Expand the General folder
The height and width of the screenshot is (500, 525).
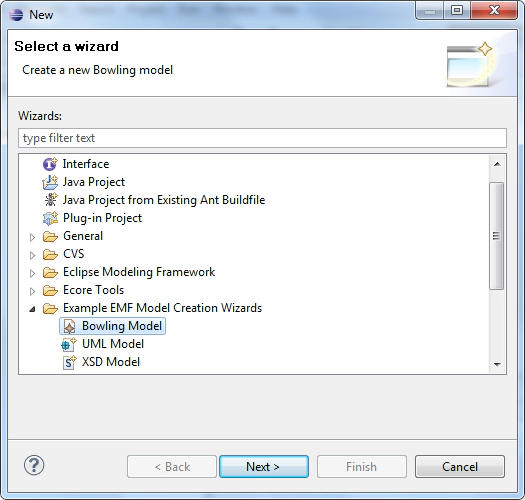pos(32,237)
